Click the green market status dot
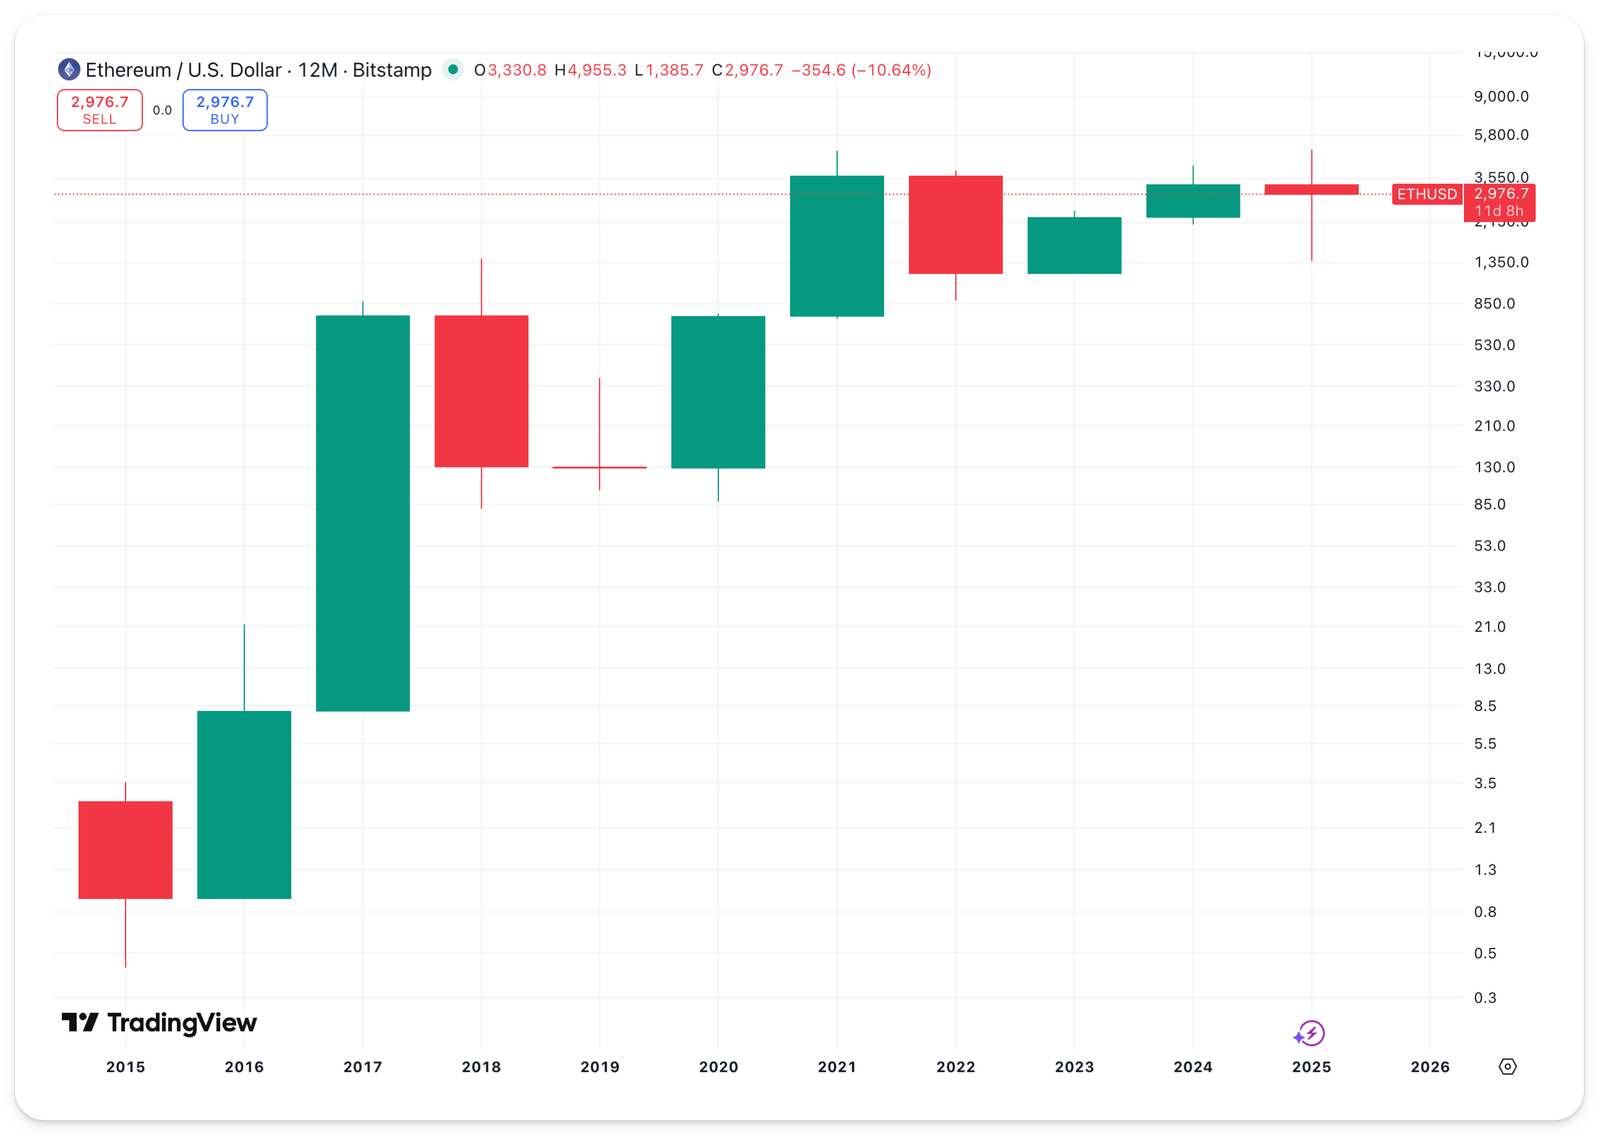Image resolution: width=1600 pixels, height=1136 pixels. pyautogui.click(x=454, y=70)
